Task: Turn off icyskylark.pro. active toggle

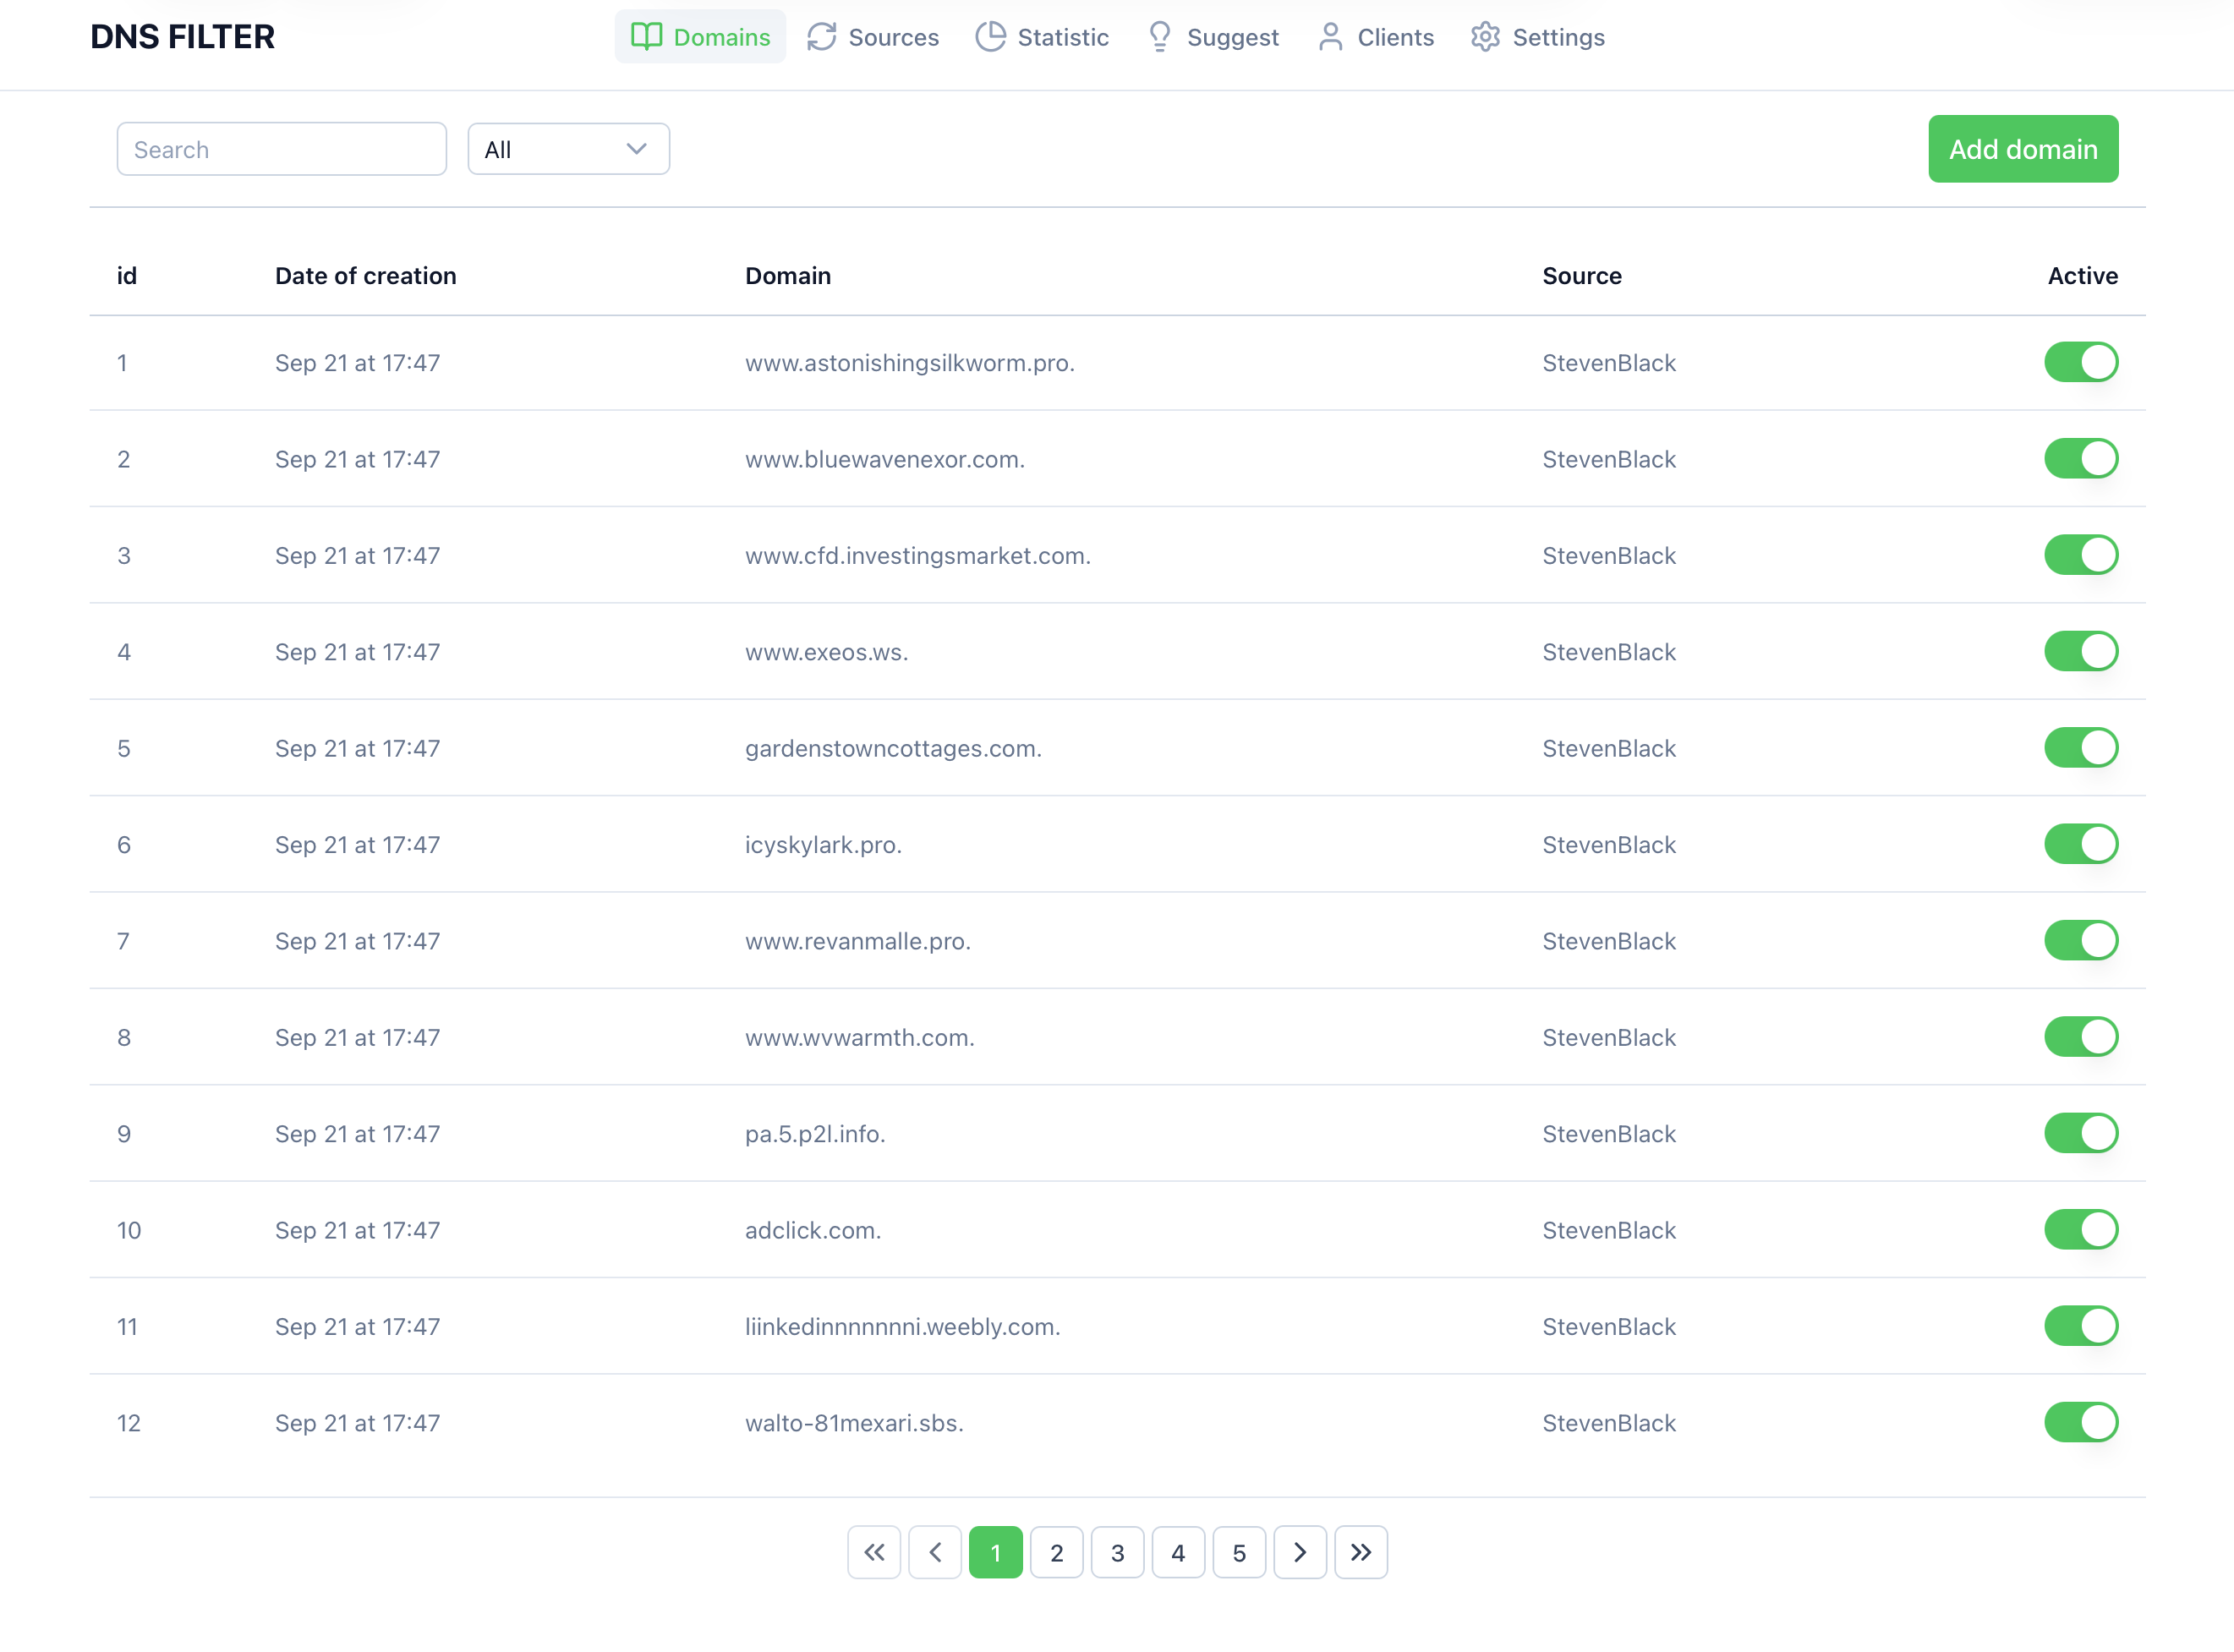Action: [2081, 844]
